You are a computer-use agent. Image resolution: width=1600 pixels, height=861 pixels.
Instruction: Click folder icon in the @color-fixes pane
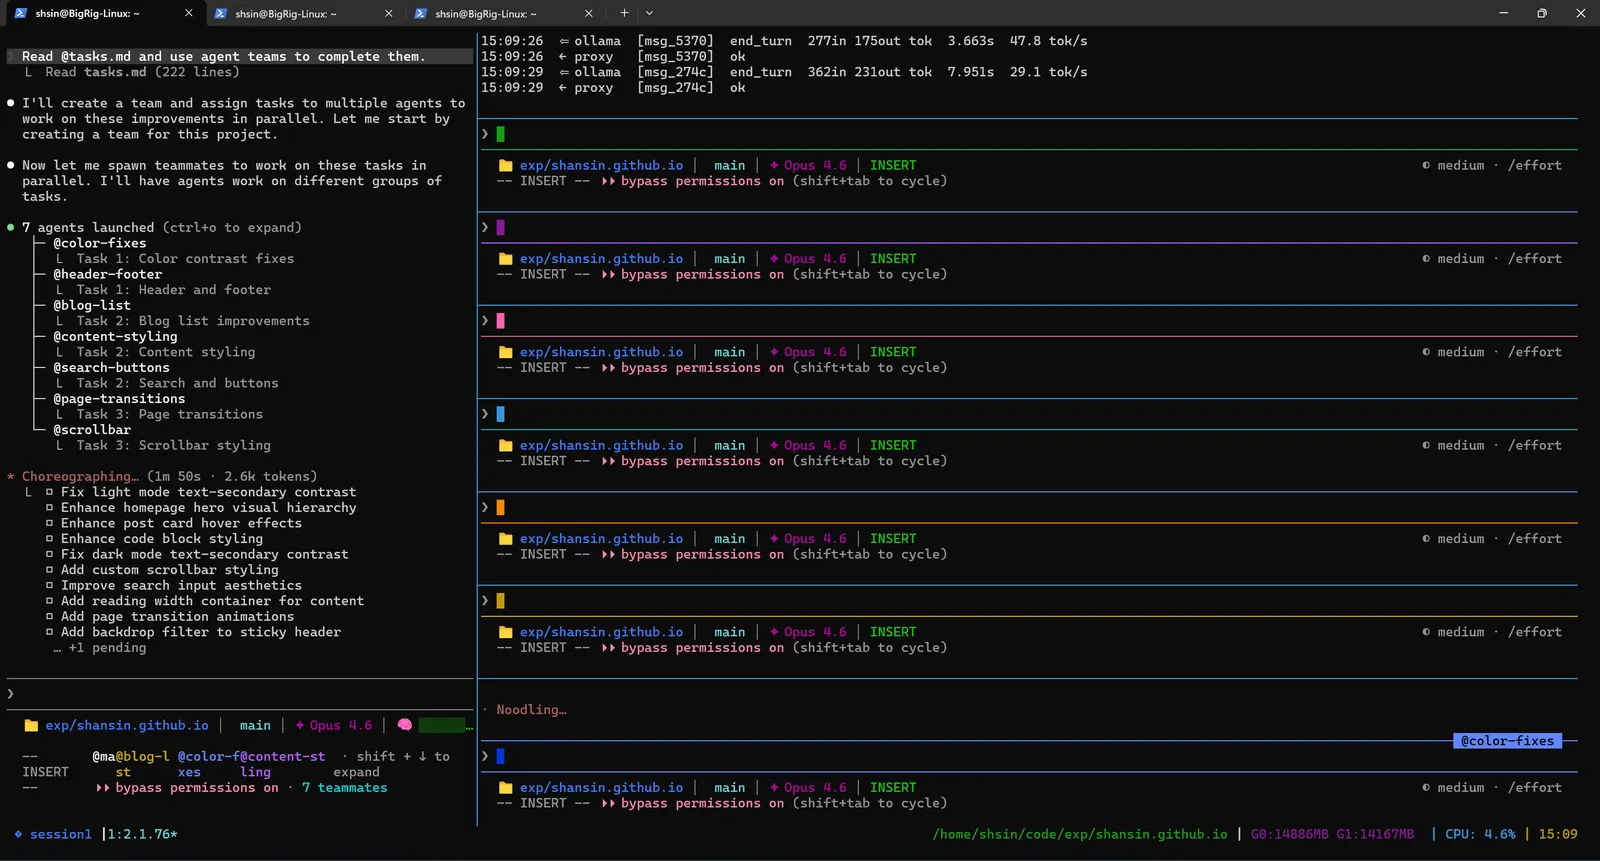pyautogui.click(x=506, y=788)
